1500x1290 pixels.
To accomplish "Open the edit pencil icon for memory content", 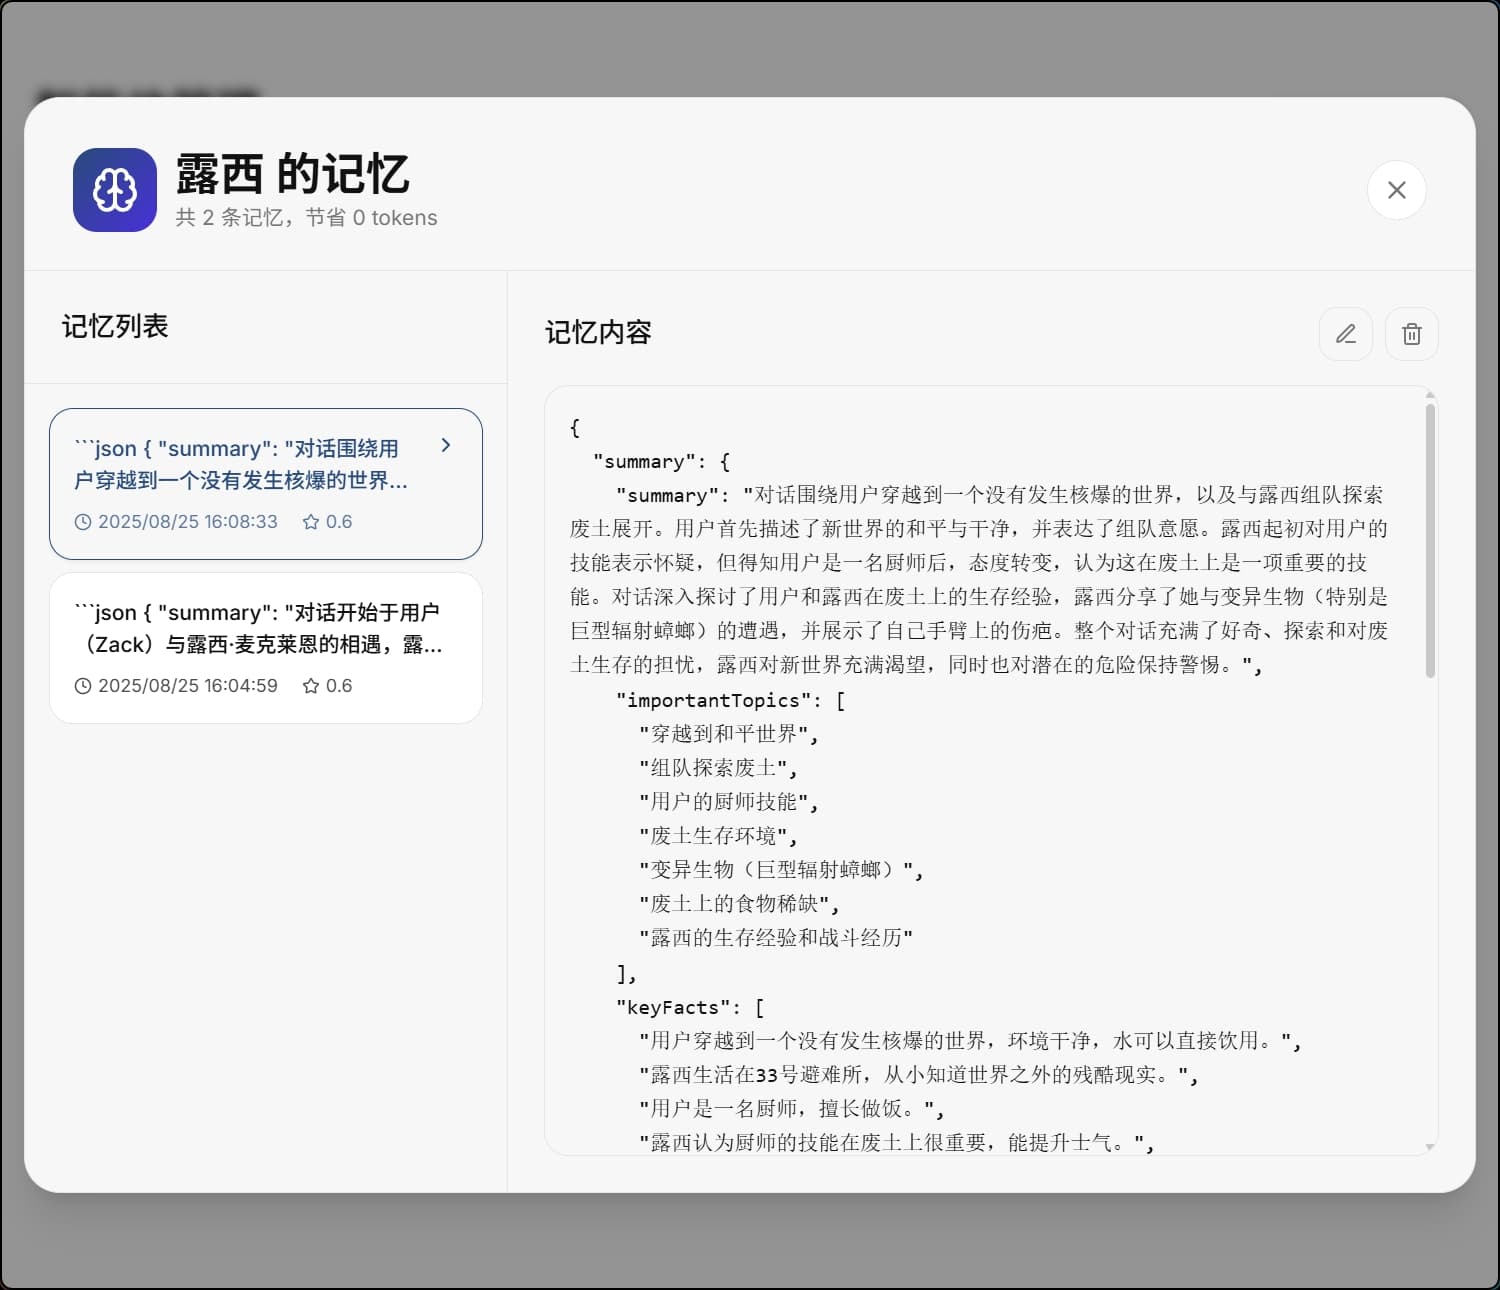I will 1345,334.
